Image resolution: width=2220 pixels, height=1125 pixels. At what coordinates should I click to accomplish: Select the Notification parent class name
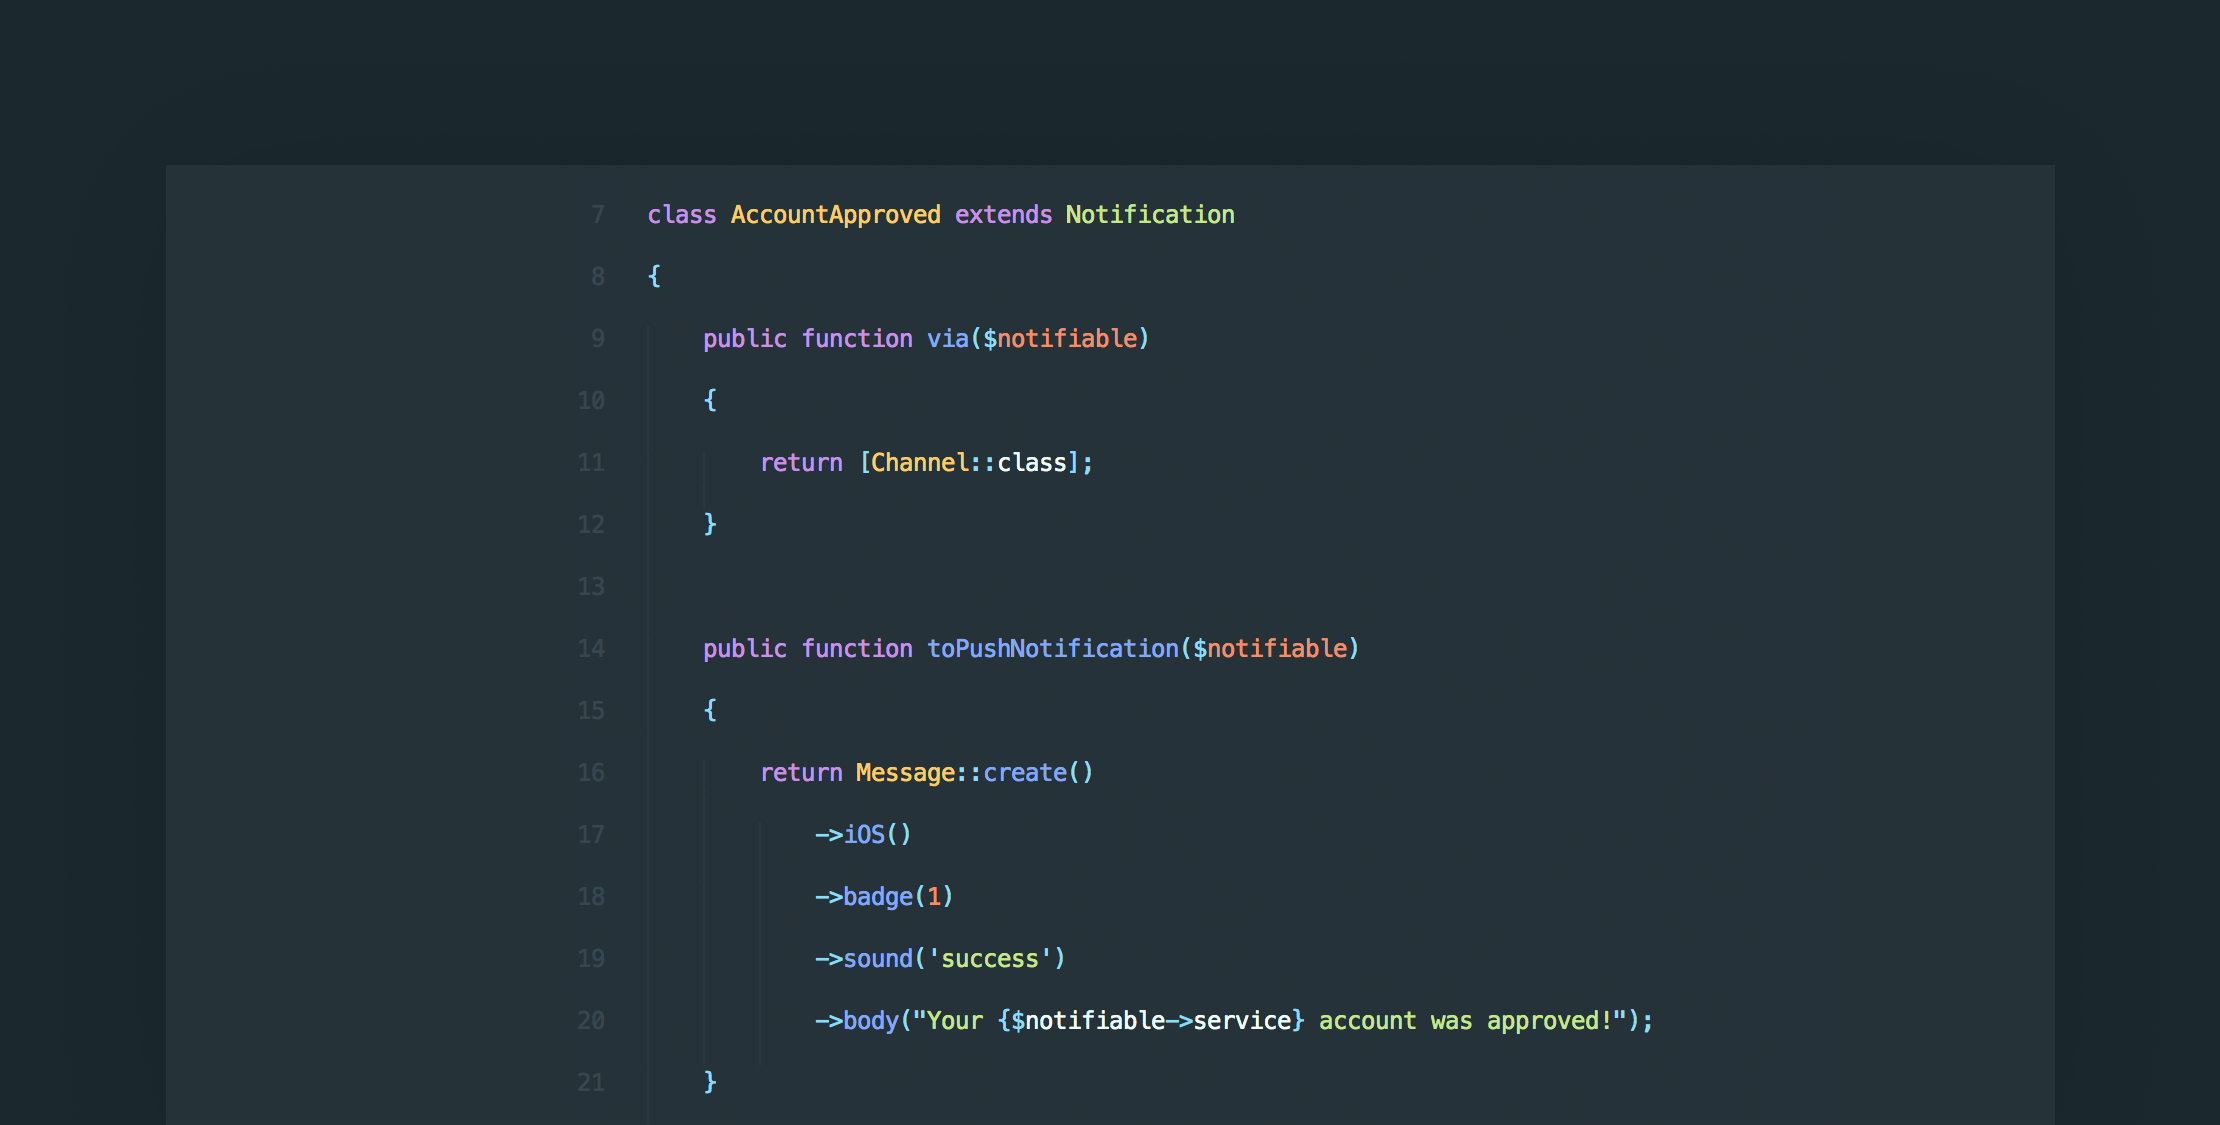coord(1150,214)
